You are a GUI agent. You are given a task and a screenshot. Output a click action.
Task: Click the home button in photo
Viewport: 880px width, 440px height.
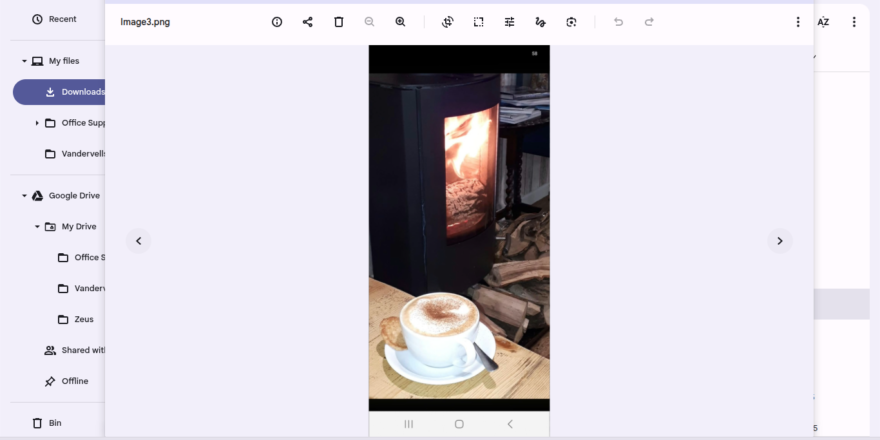click(459, 424)
